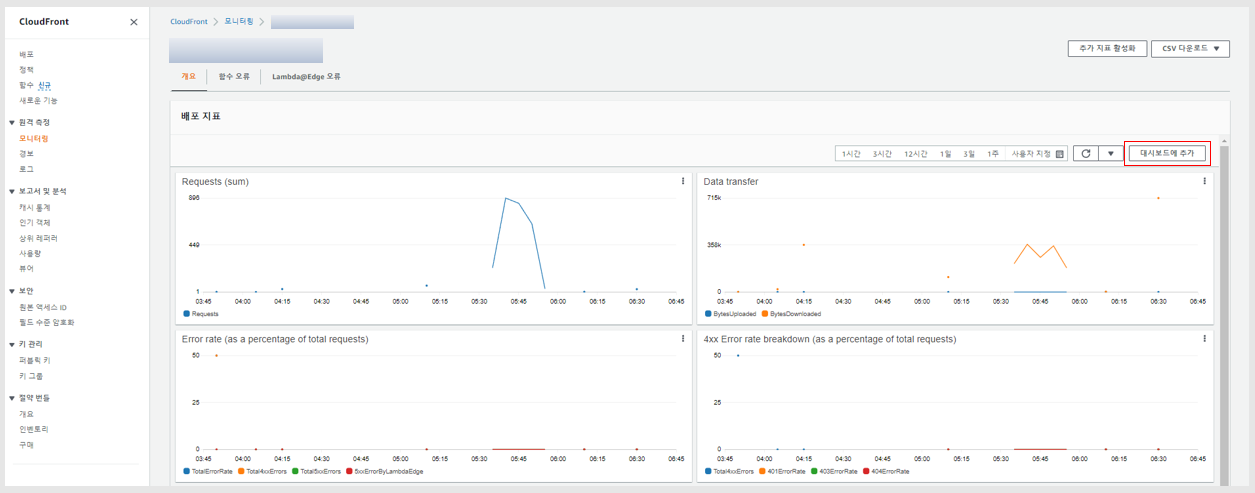Toggle the Total4xxErrors legend swatch
This screenshot has height=493, width=1255.
[240, 471]
